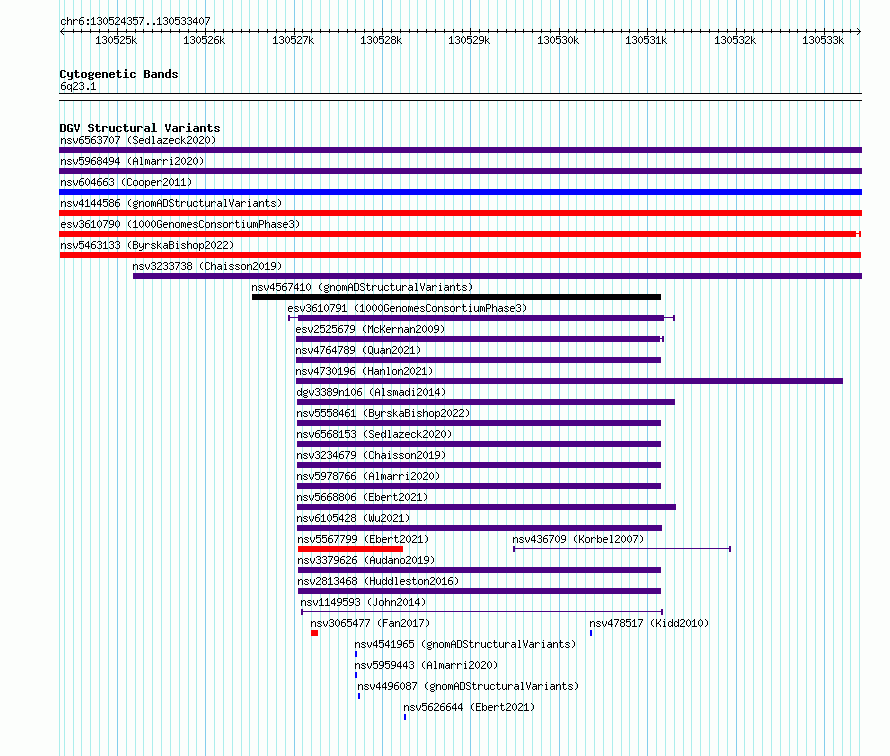890x756 pixels.
Task: Select the nsv6568153 (Sedlazeck2020) label
Action: tap(374, 434)
